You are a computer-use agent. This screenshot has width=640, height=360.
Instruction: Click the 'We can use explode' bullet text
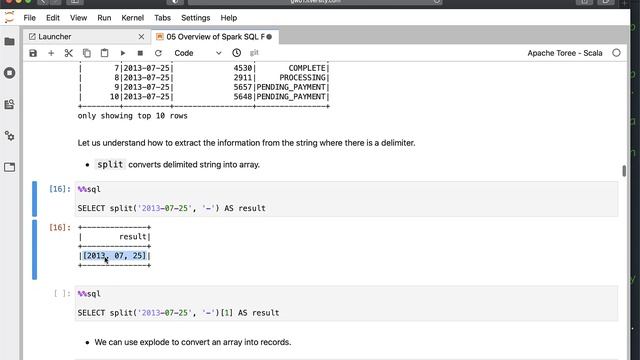pos(193,342)
